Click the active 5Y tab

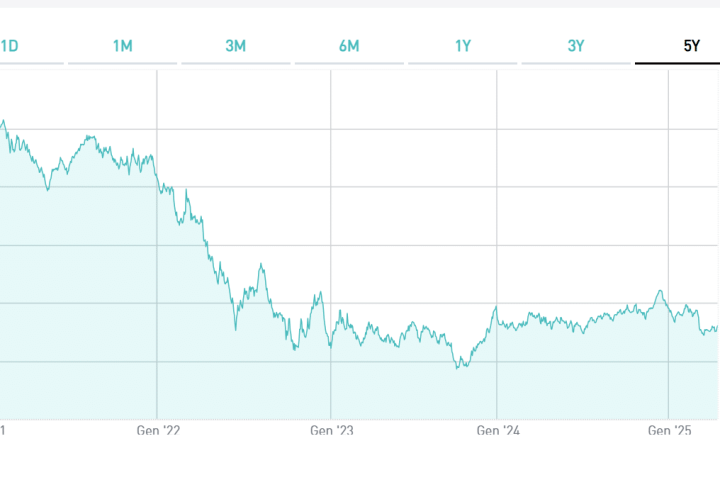[x=691, y=45]
